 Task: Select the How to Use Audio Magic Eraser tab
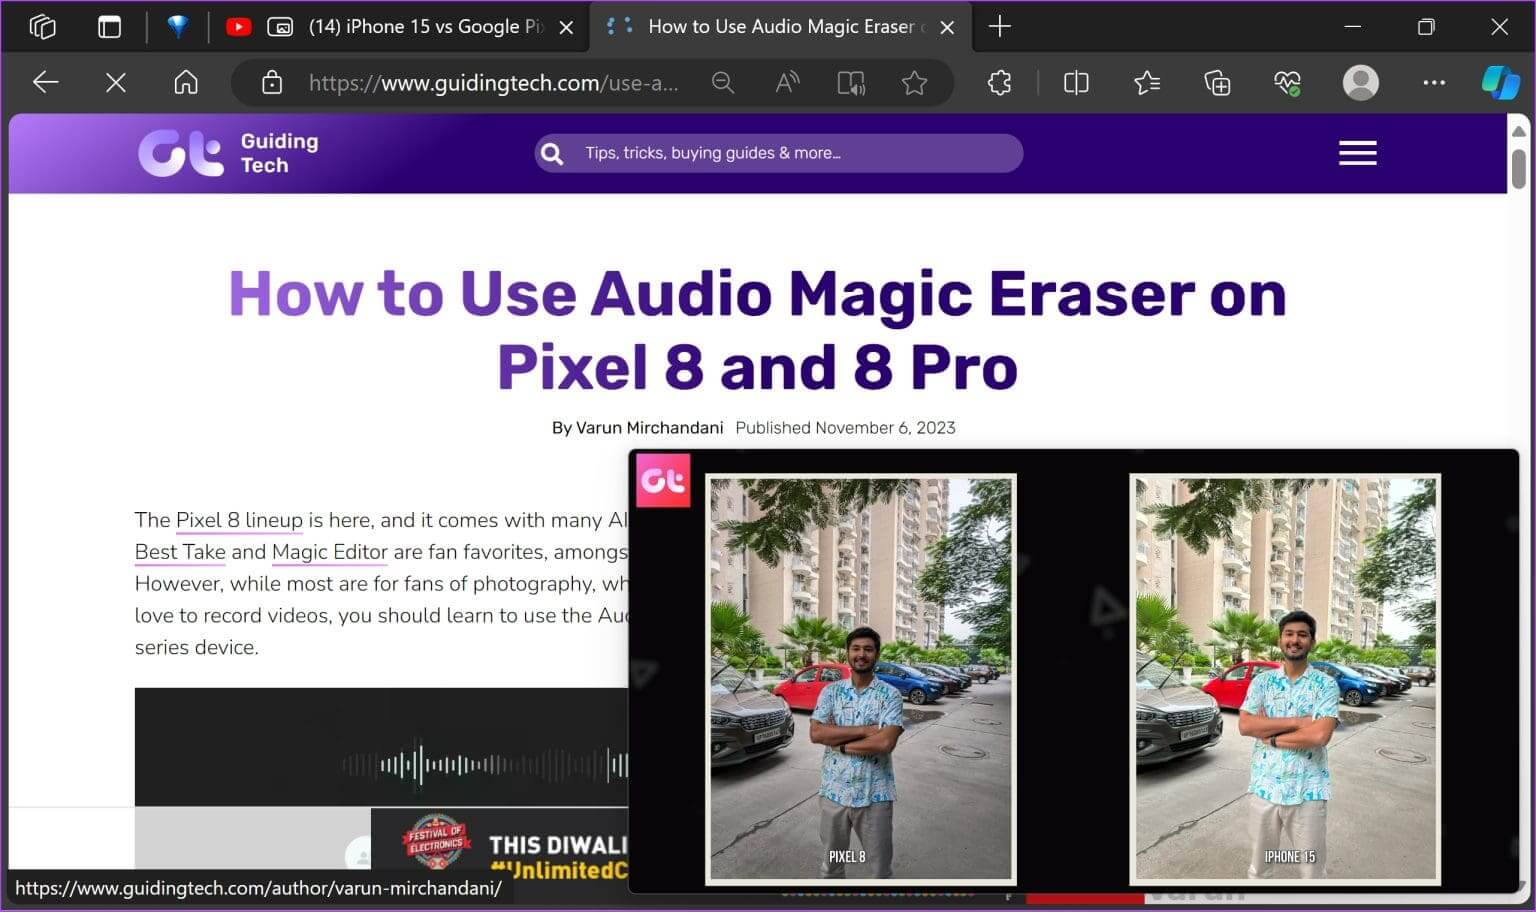tap(782, 27)
